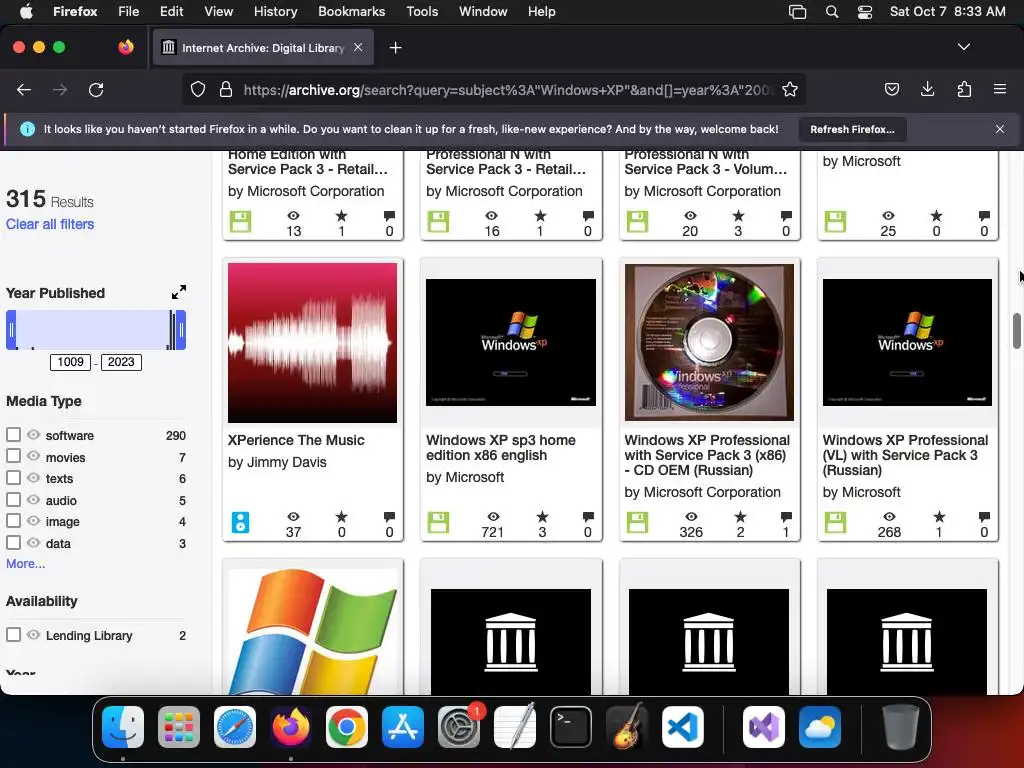The height and width of the screenshot is (768, 1024).
Task: Open the Windows XP CD disc thumbnail
Action: [709, 342]
